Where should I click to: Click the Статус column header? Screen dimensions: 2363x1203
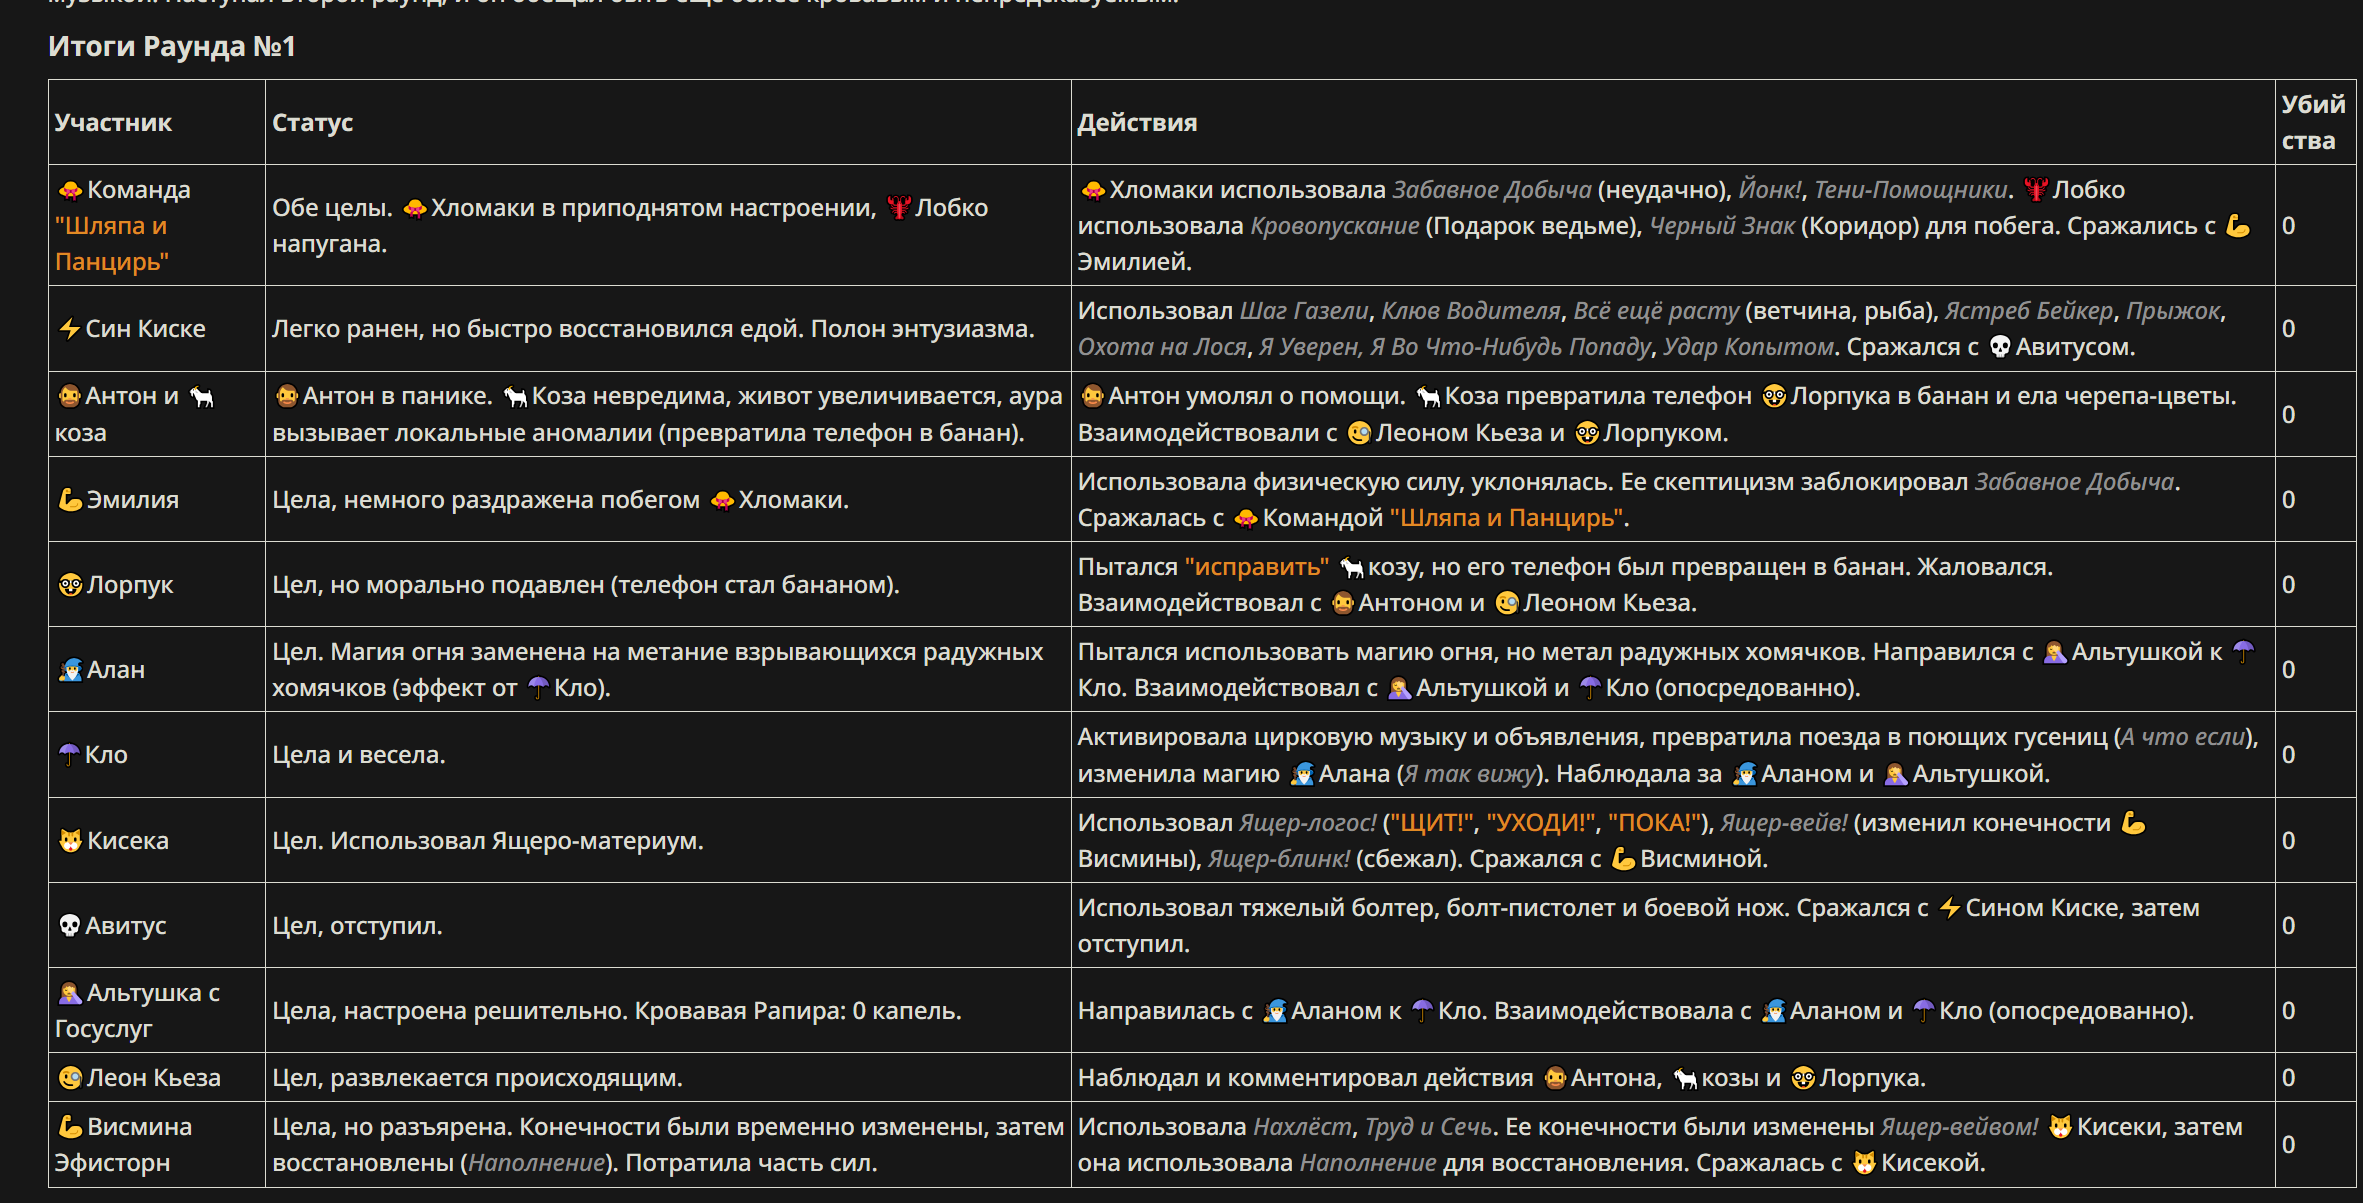point(313,123)
